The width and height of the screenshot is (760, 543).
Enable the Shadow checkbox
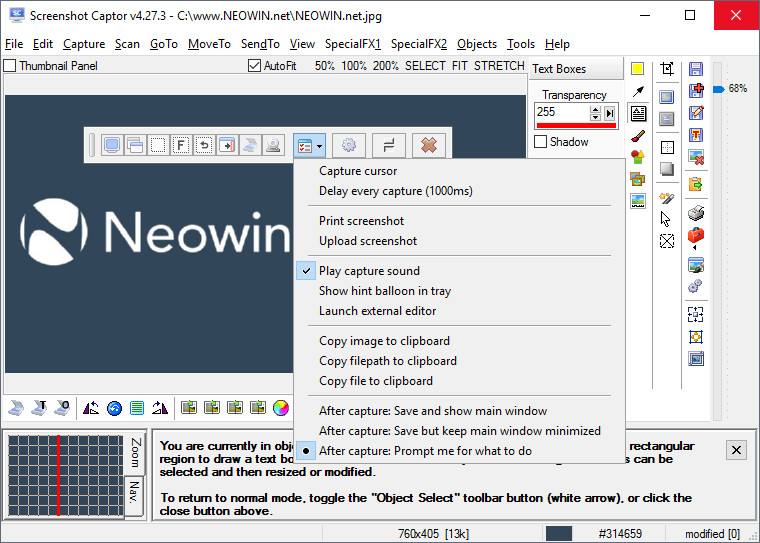pos(540,142)
